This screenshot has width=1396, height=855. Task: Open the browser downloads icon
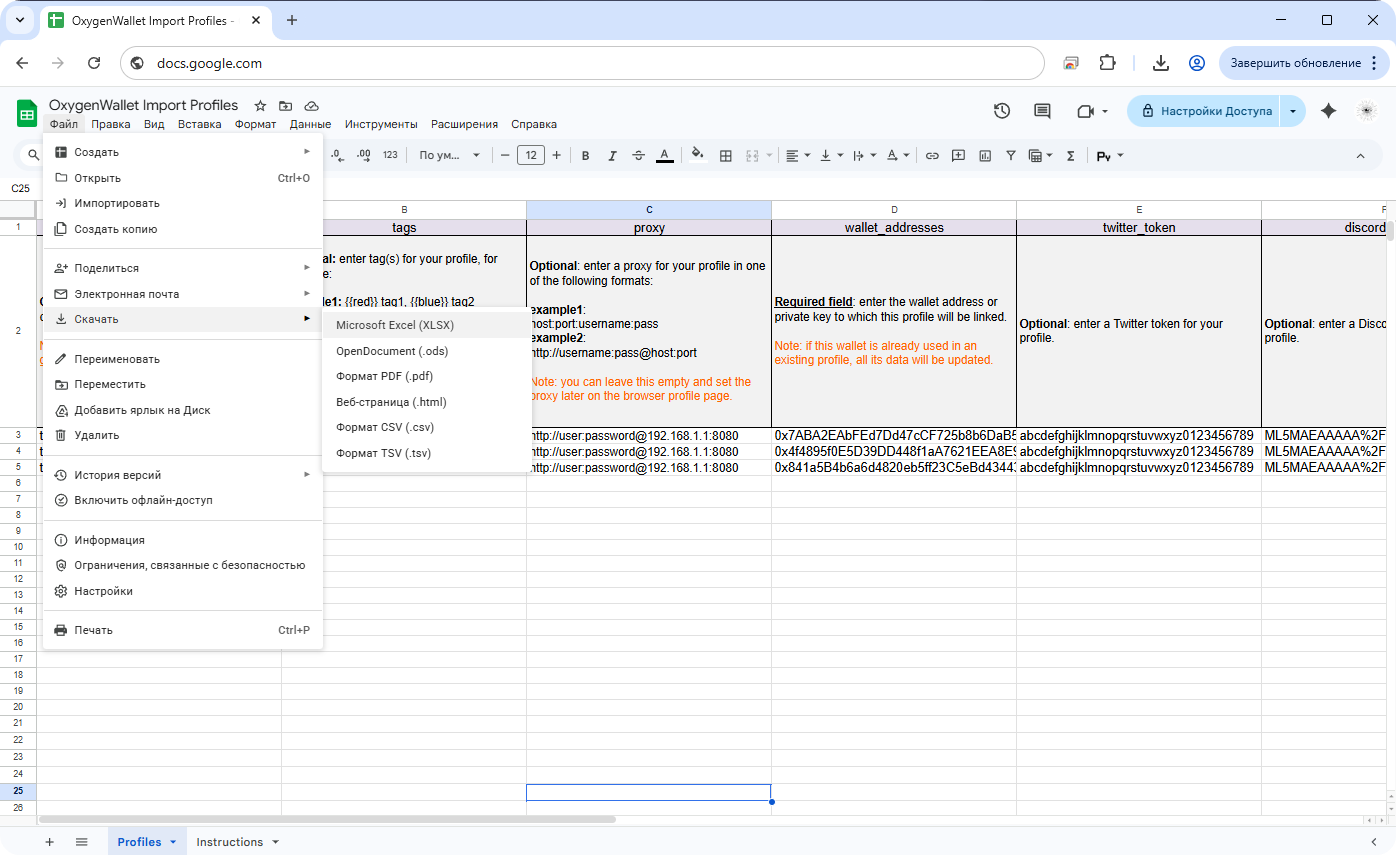coord(1161,63)
